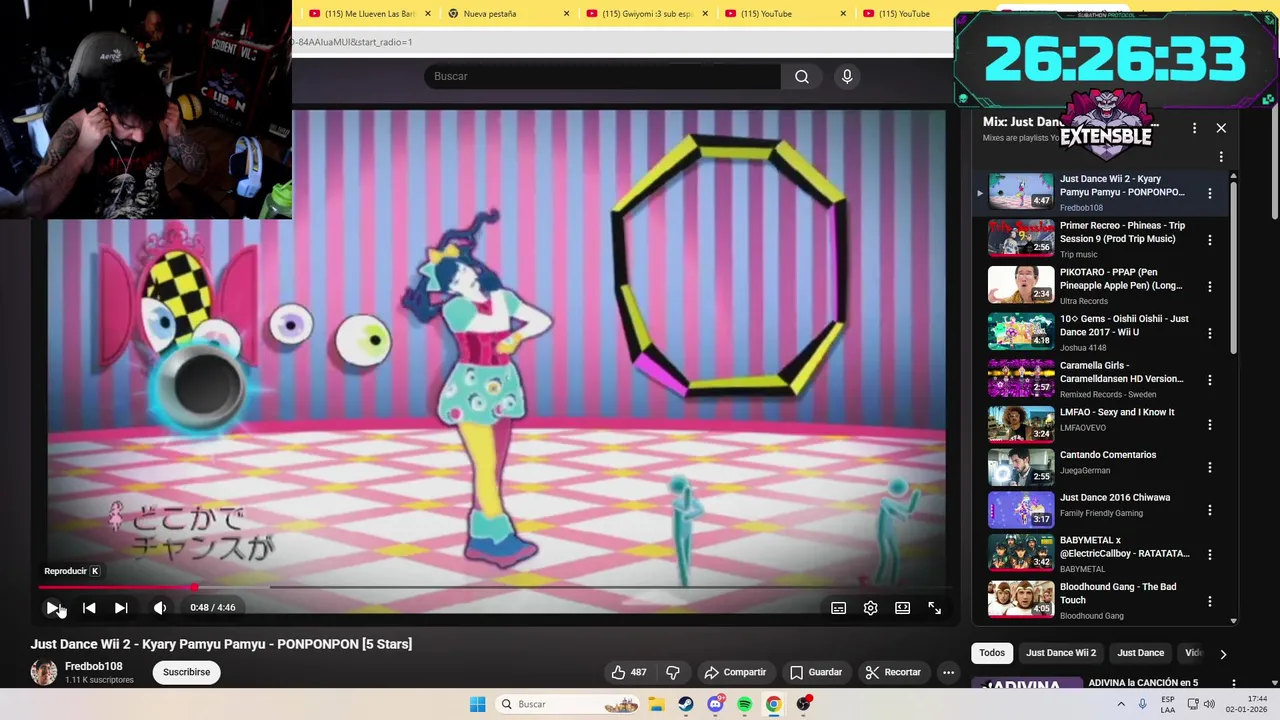Select the Just Dance Wii 2 filter chip
The height and width of the screenshot is (720, 1280).
pyautogui.click(x=1061, y=653)
